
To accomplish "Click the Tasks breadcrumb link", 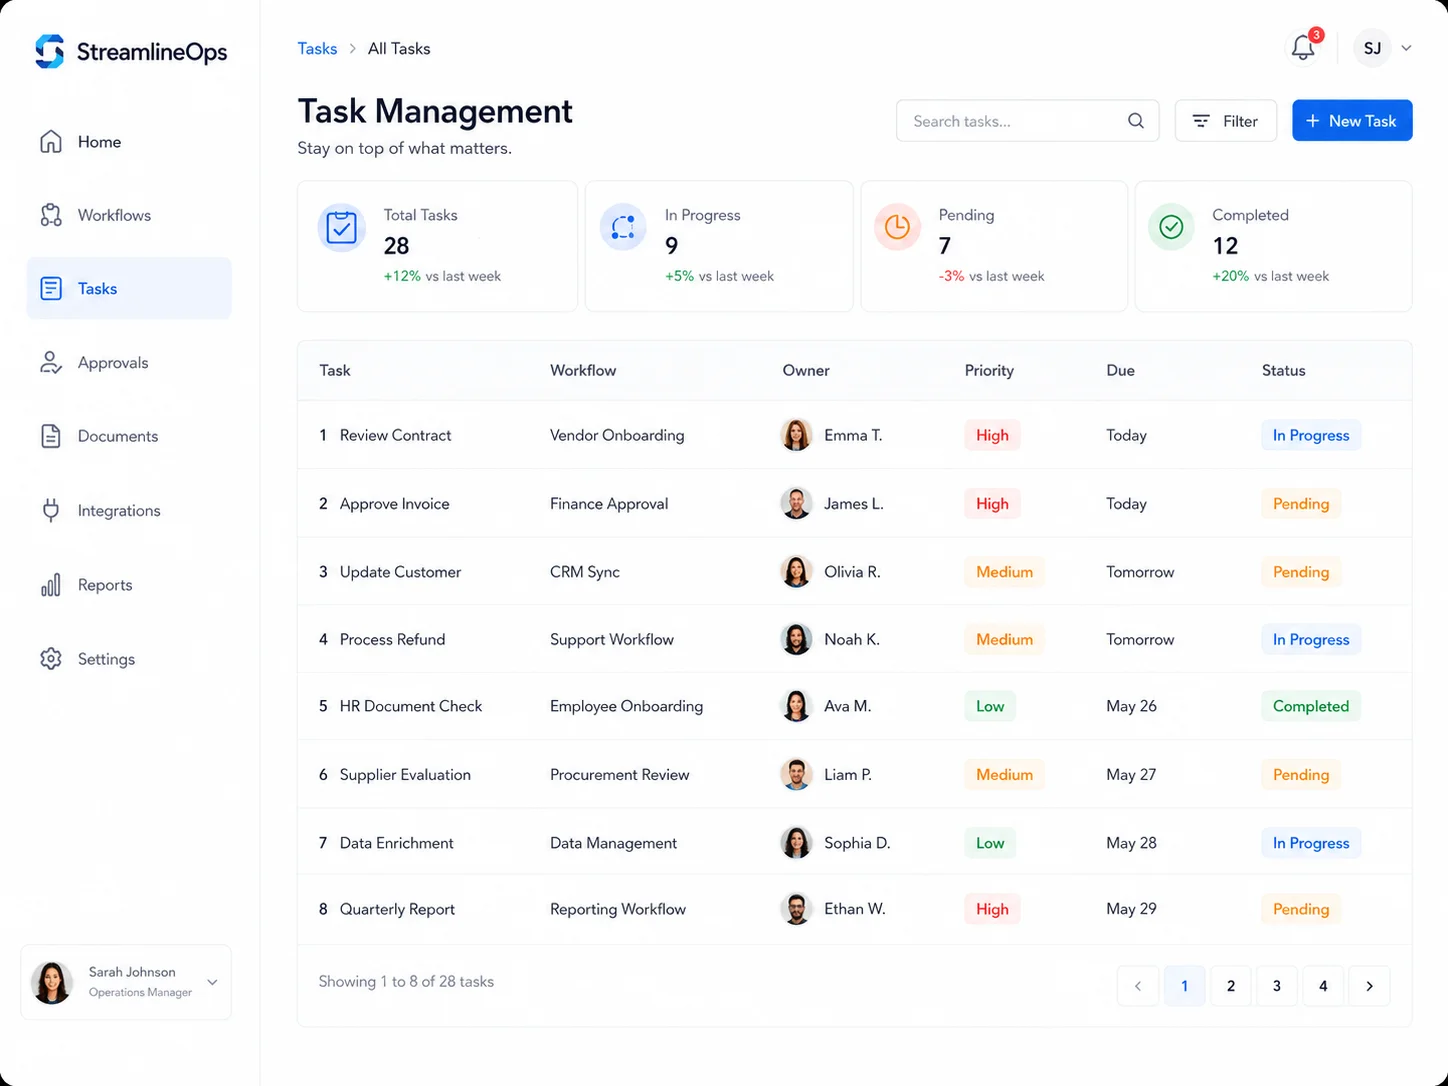I will 317,48.
